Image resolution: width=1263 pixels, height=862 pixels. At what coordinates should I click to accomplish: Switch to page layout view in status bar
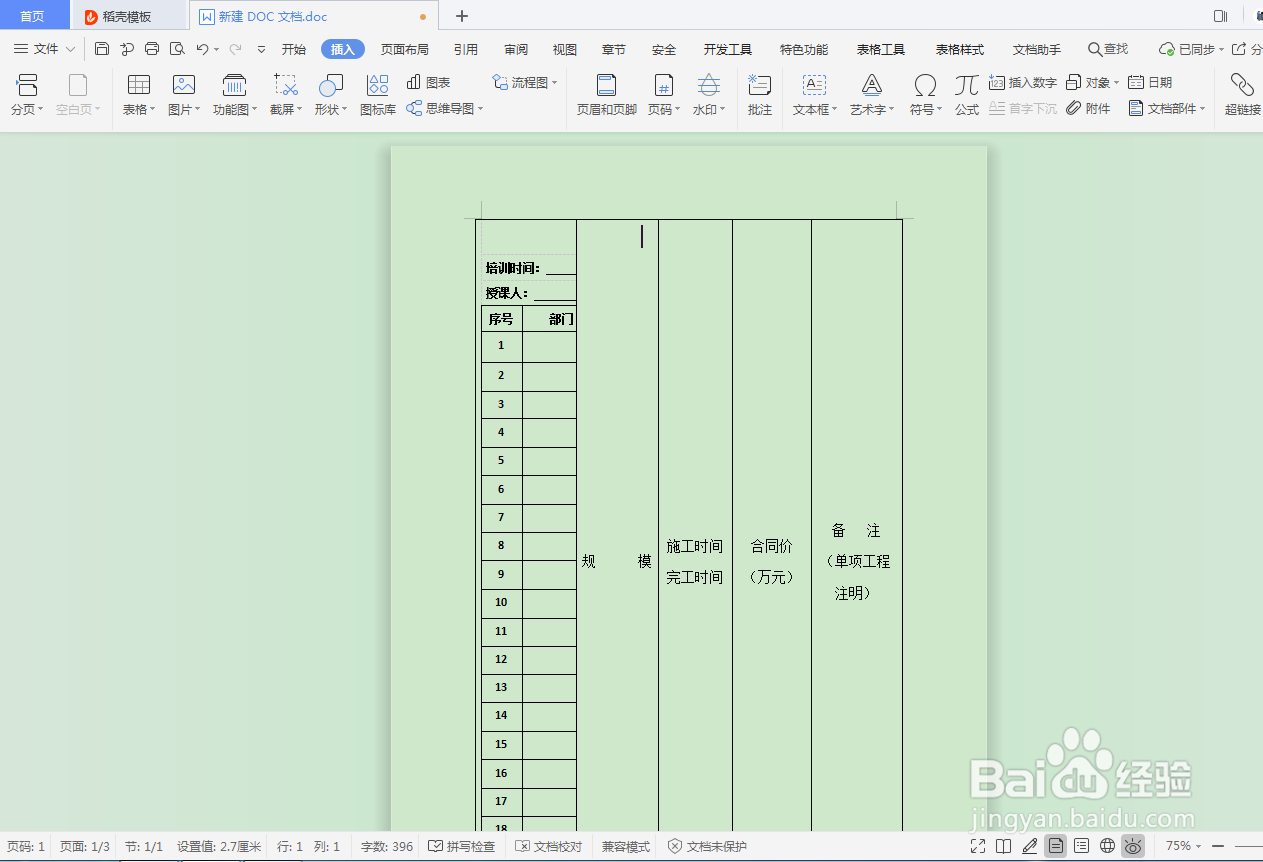[x=1056, y=846]
